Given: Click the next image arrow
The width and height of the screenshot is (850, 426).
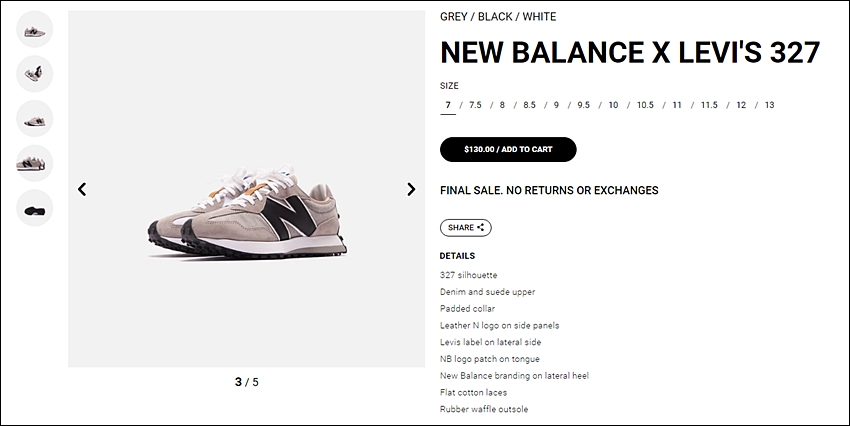Looking at the screenshot, I should (411, 189).
